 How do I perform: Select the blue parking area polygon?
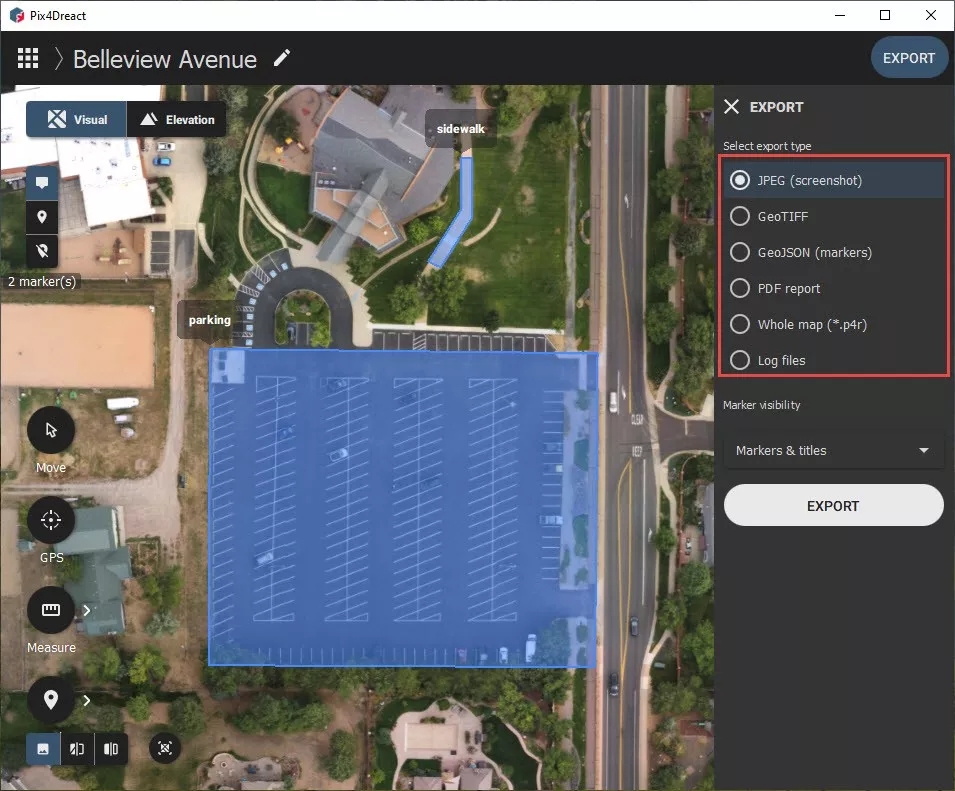[x=403, y=508]
